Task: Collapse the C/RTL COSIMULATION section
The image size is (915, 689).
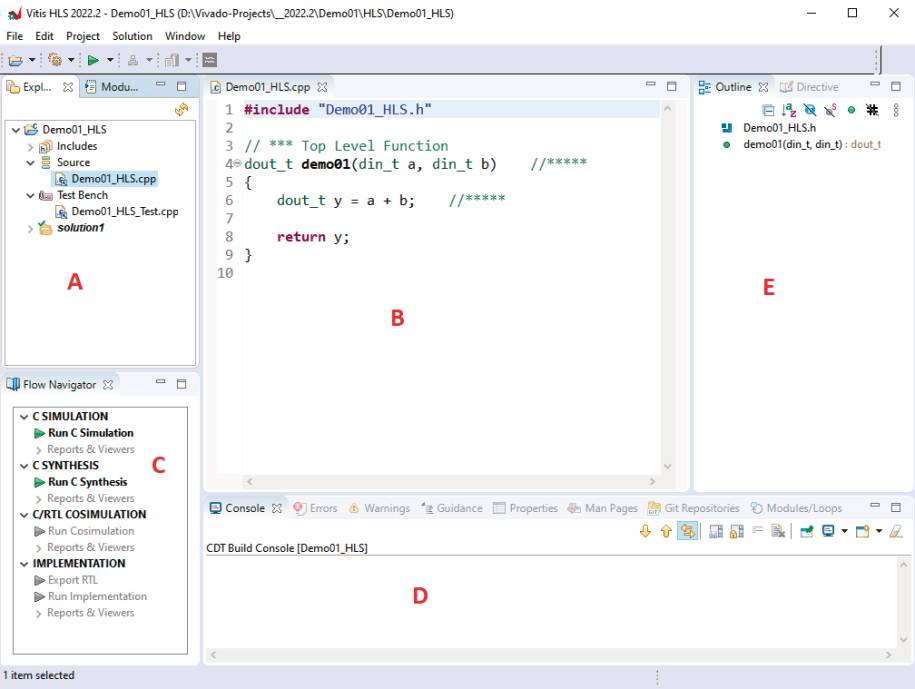Action: (x=24, y=515)
